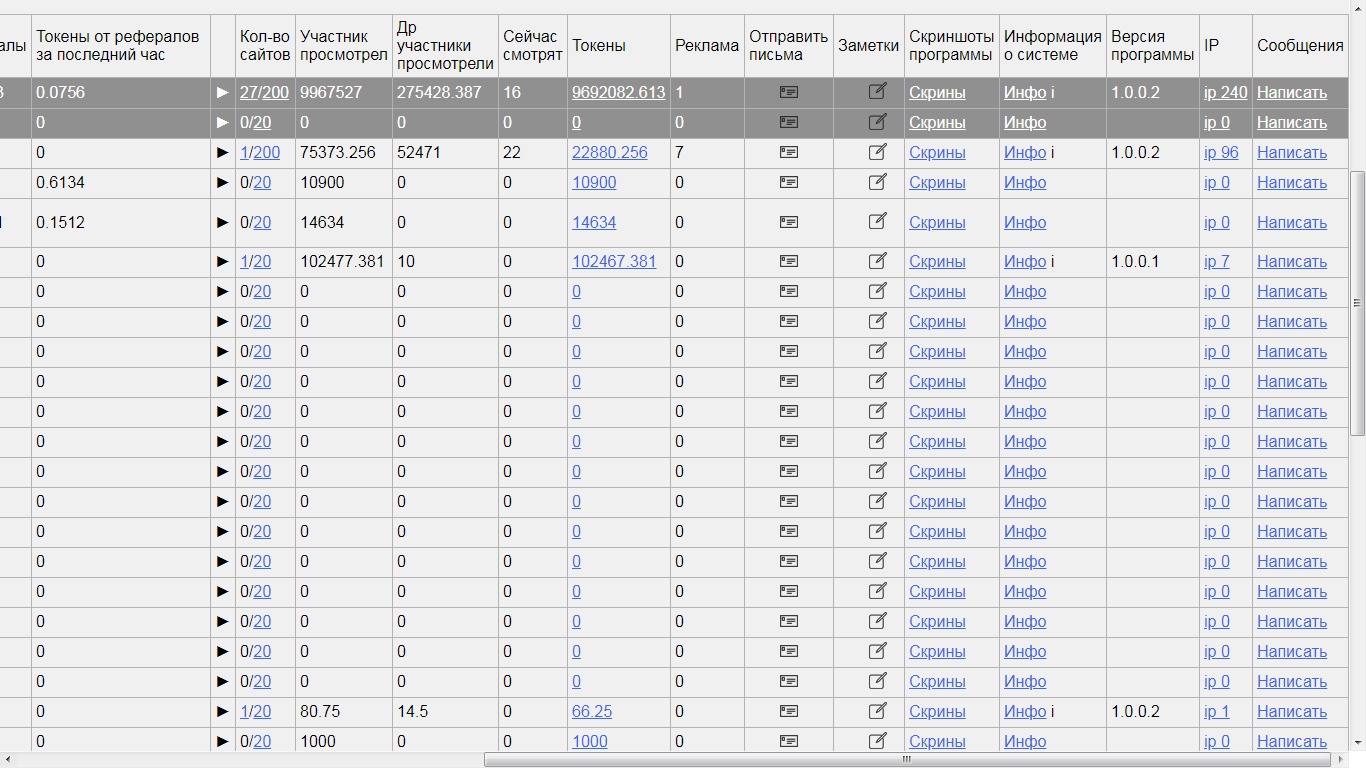Click Написать in the ip 96 row
1366x768 pixels.
pos(1292,152)
